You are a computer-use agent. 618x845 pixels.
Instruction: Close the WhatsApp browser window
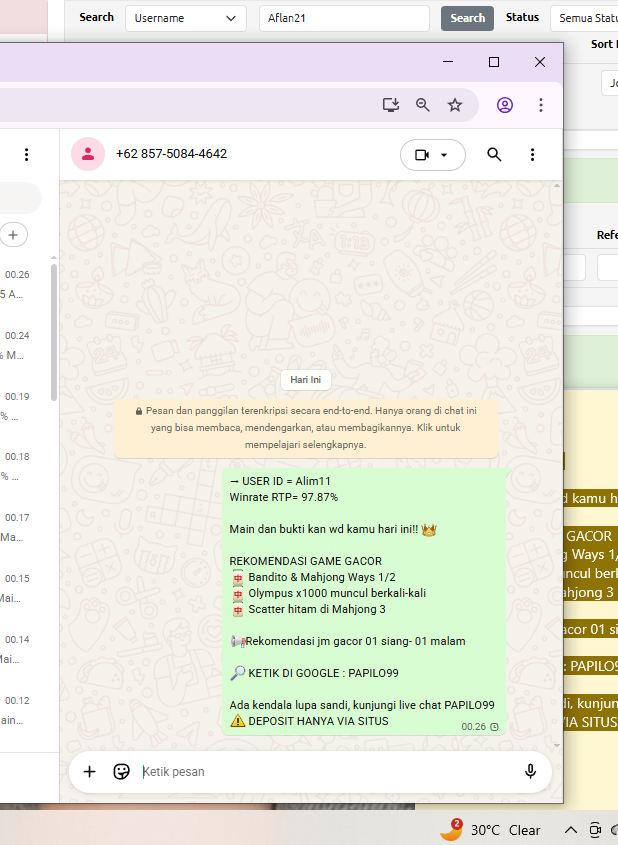(540, 62)
